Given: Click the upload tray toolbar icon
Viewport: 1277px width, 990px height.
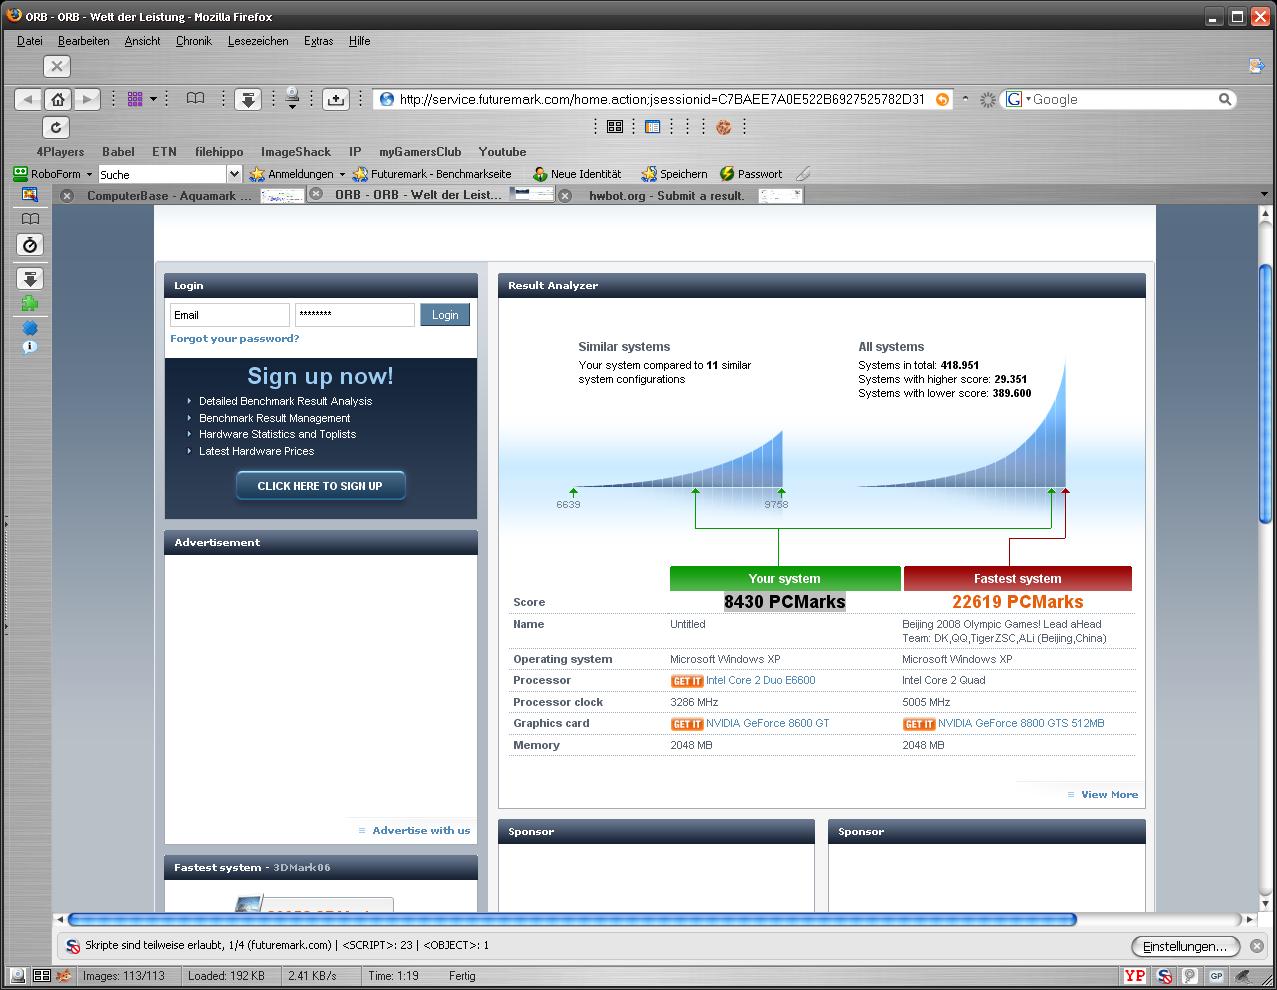Looking at the screenshot, I should tap(336, 99).
